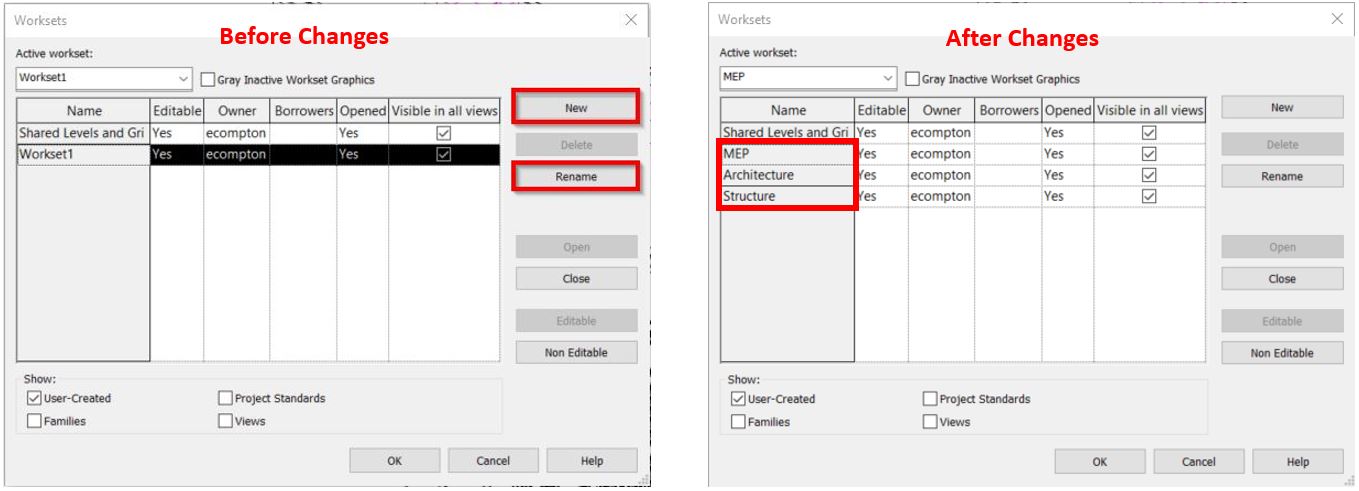Open the Active workset dropdown showing Workset1
This screenshot has height=491, width=1359.
tap(183, 79)
